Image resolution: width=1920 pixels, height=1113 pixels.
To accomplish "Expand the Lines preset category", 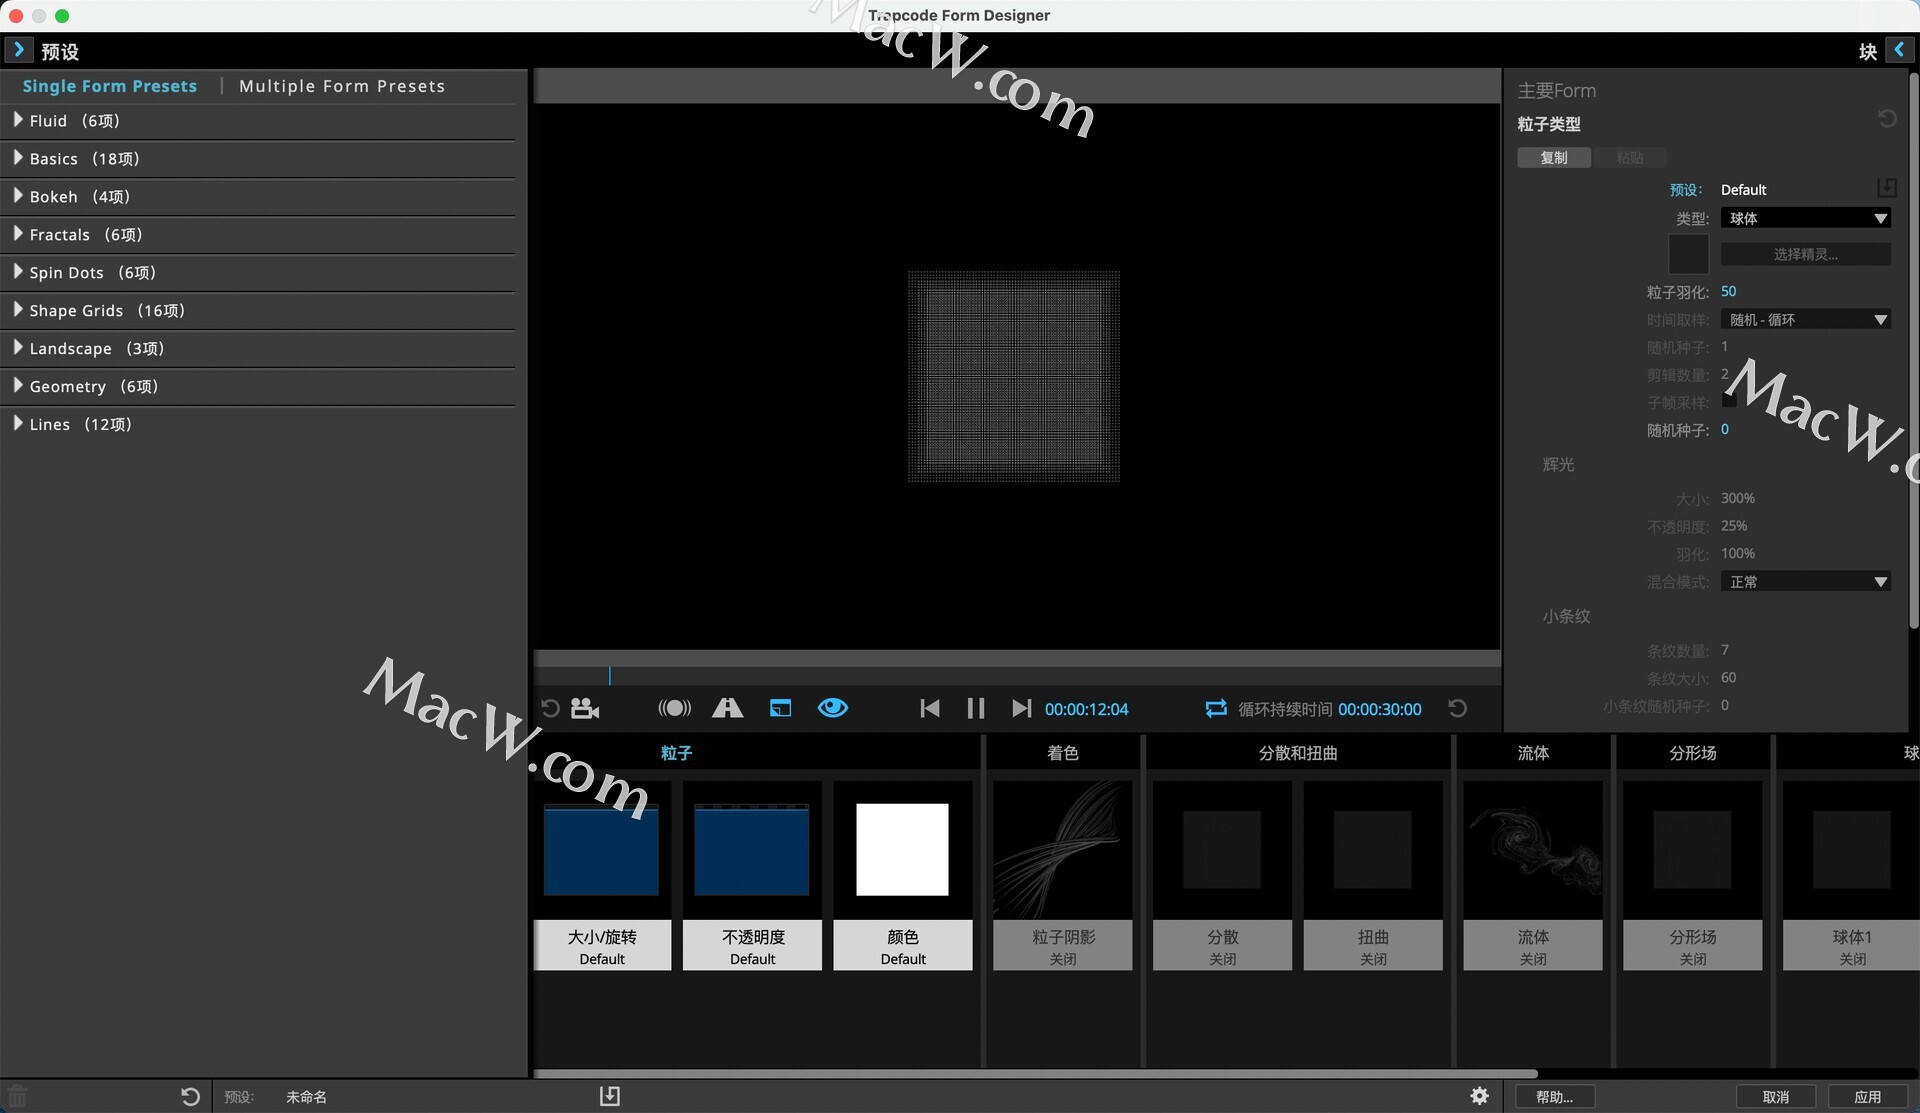I will pyautogui.click(x=18, y=423).
